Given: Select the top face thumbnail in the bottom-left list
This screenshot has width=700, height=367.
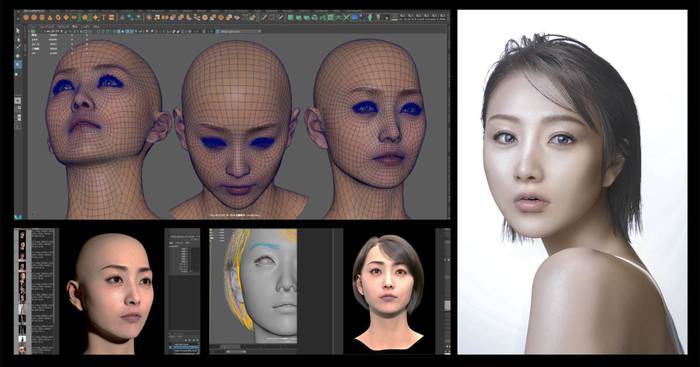Looking at the screenshot, I should pyautogui.click(x=22, y=236).
